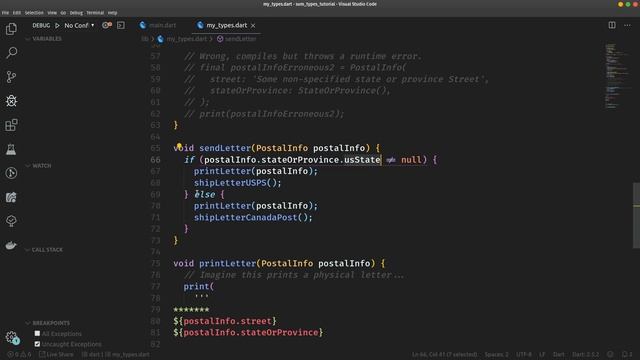Click the feedback smiley in status bar
640x360 pixels.
(610, 354)
